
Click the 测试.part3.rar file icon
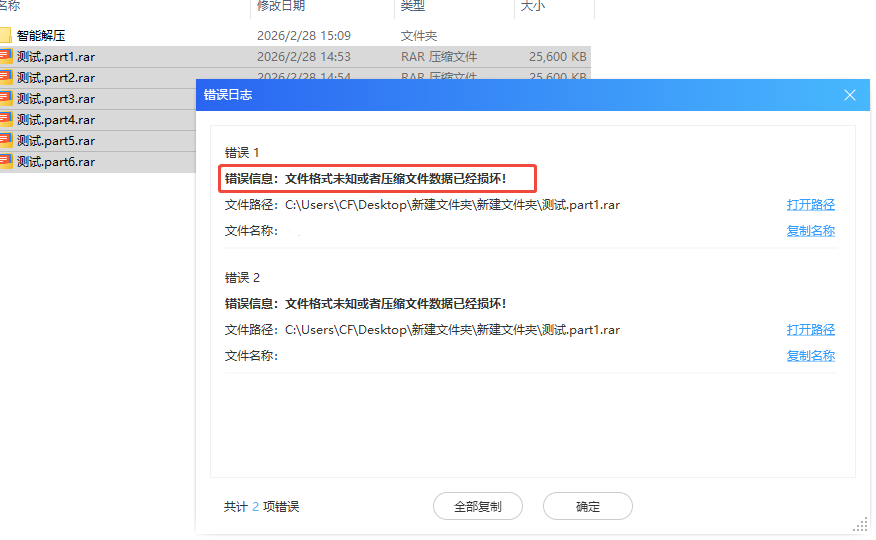pyautogui.click(x=6, y=99)
